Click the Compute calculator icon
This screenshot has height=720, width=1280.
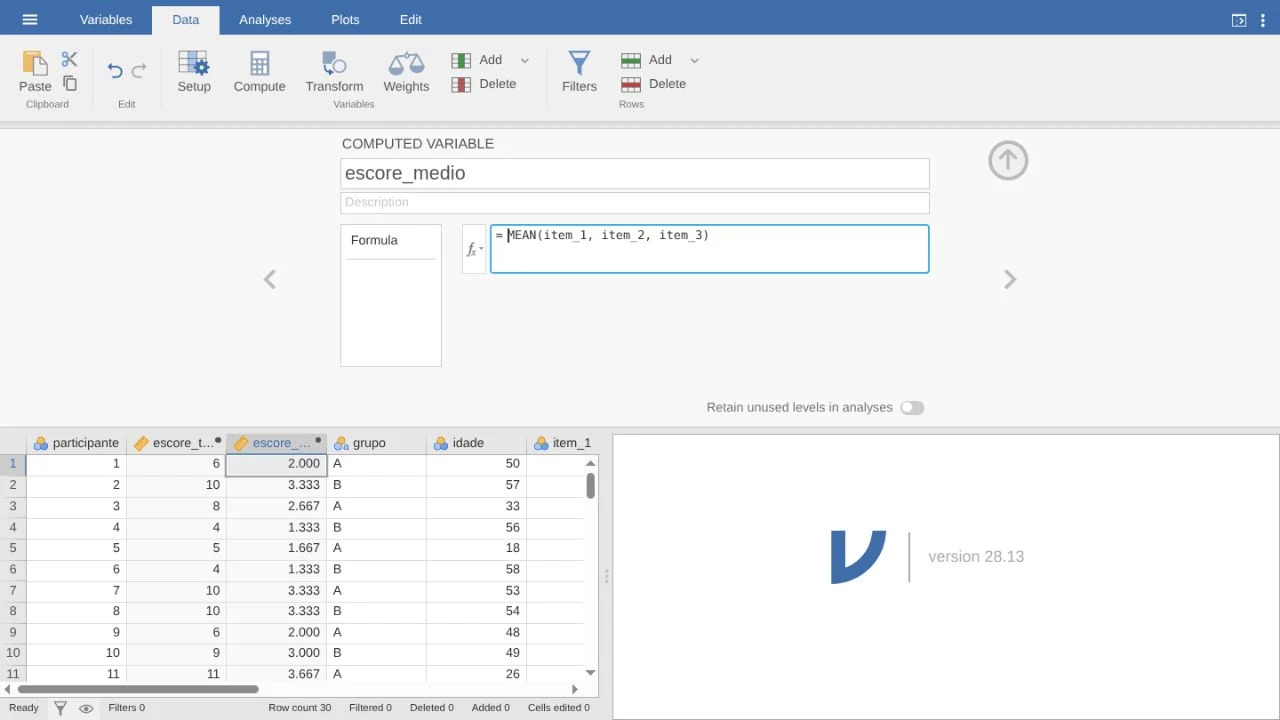pyautogui.click(x=259, y=64)
